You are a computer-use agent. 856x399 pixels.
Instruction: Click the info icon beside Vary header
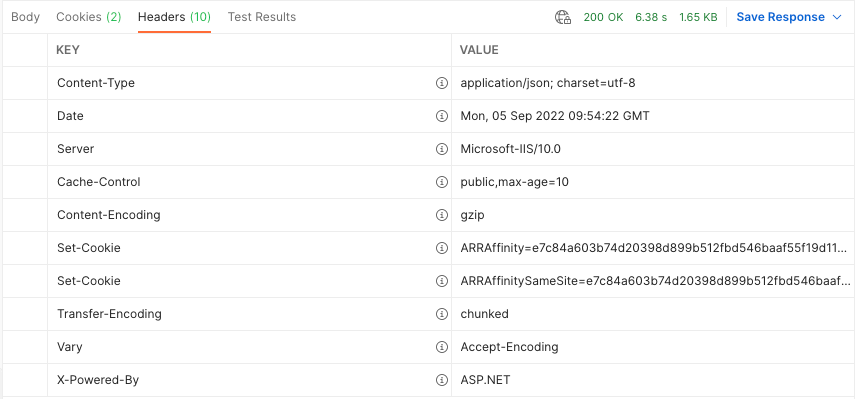[x=442, y=347]
